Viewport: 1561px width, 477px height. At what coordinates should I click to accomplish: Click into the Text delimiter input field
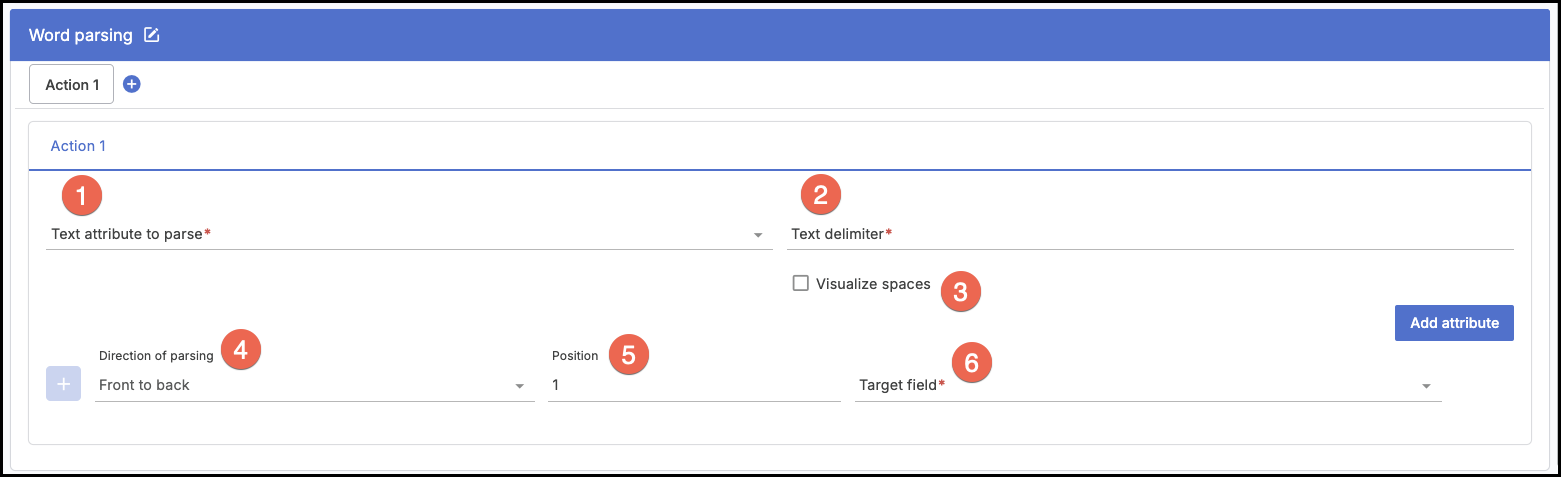click(x=1150, y=234)
